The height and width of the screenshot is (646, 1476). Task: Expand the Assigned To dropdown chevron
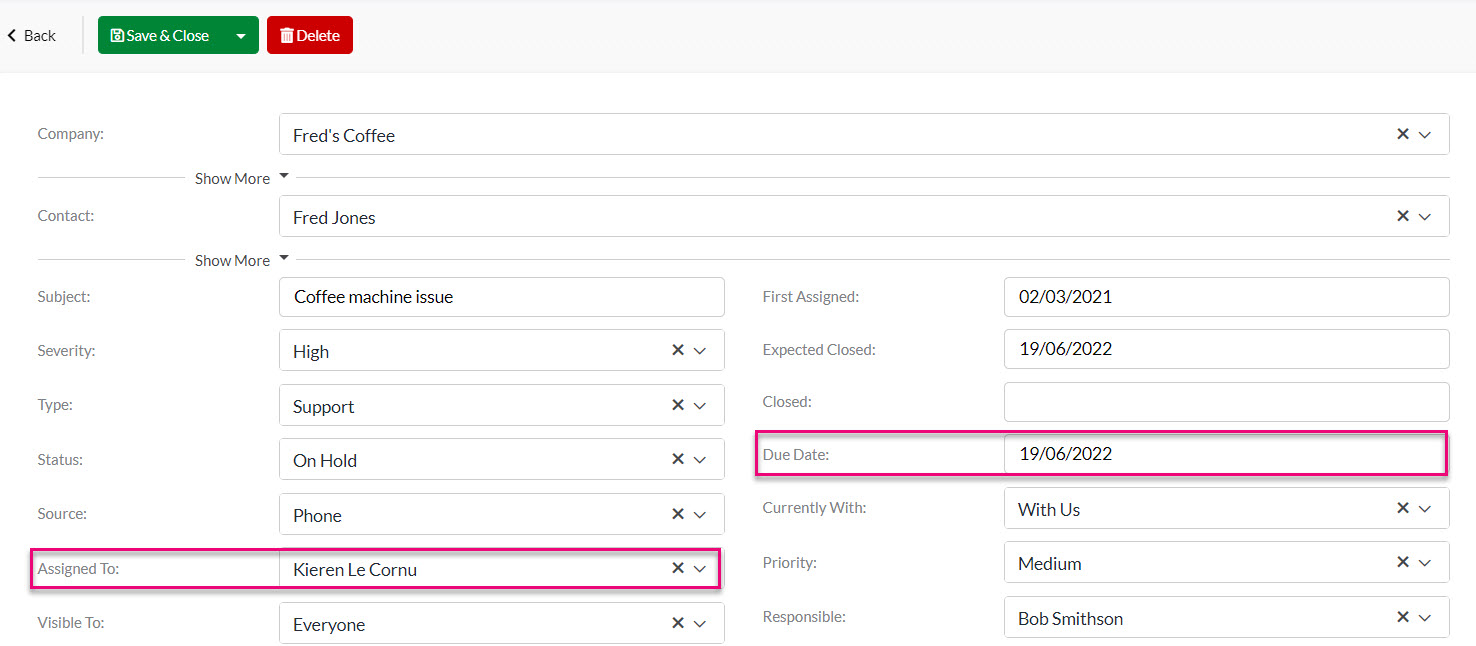(x=700, y=569)
